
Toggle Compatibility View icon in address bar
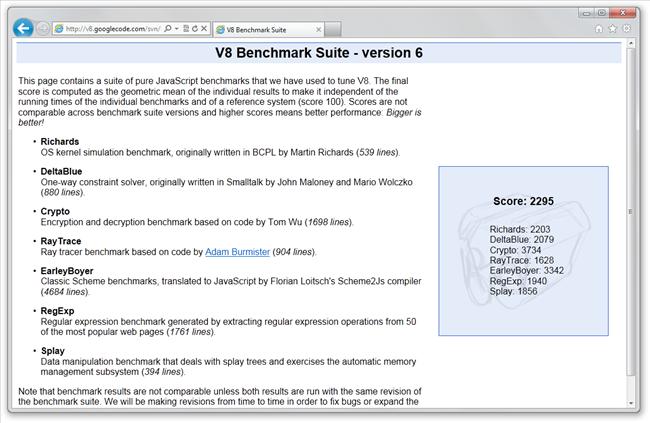pyautogui.click(x=186, y=29)
